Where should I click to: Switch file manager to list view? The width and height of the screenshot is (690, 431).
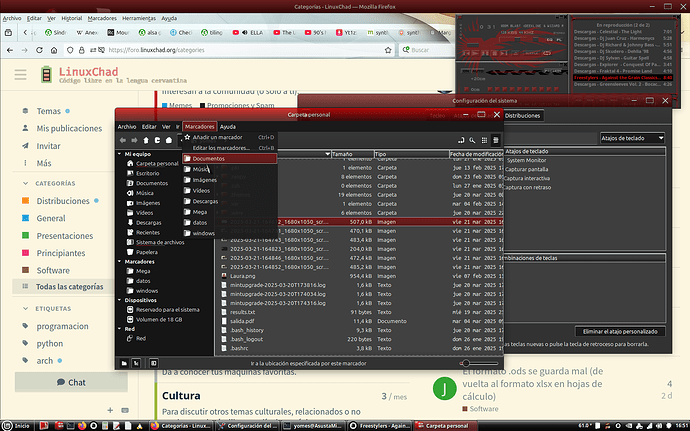point(496,140)
